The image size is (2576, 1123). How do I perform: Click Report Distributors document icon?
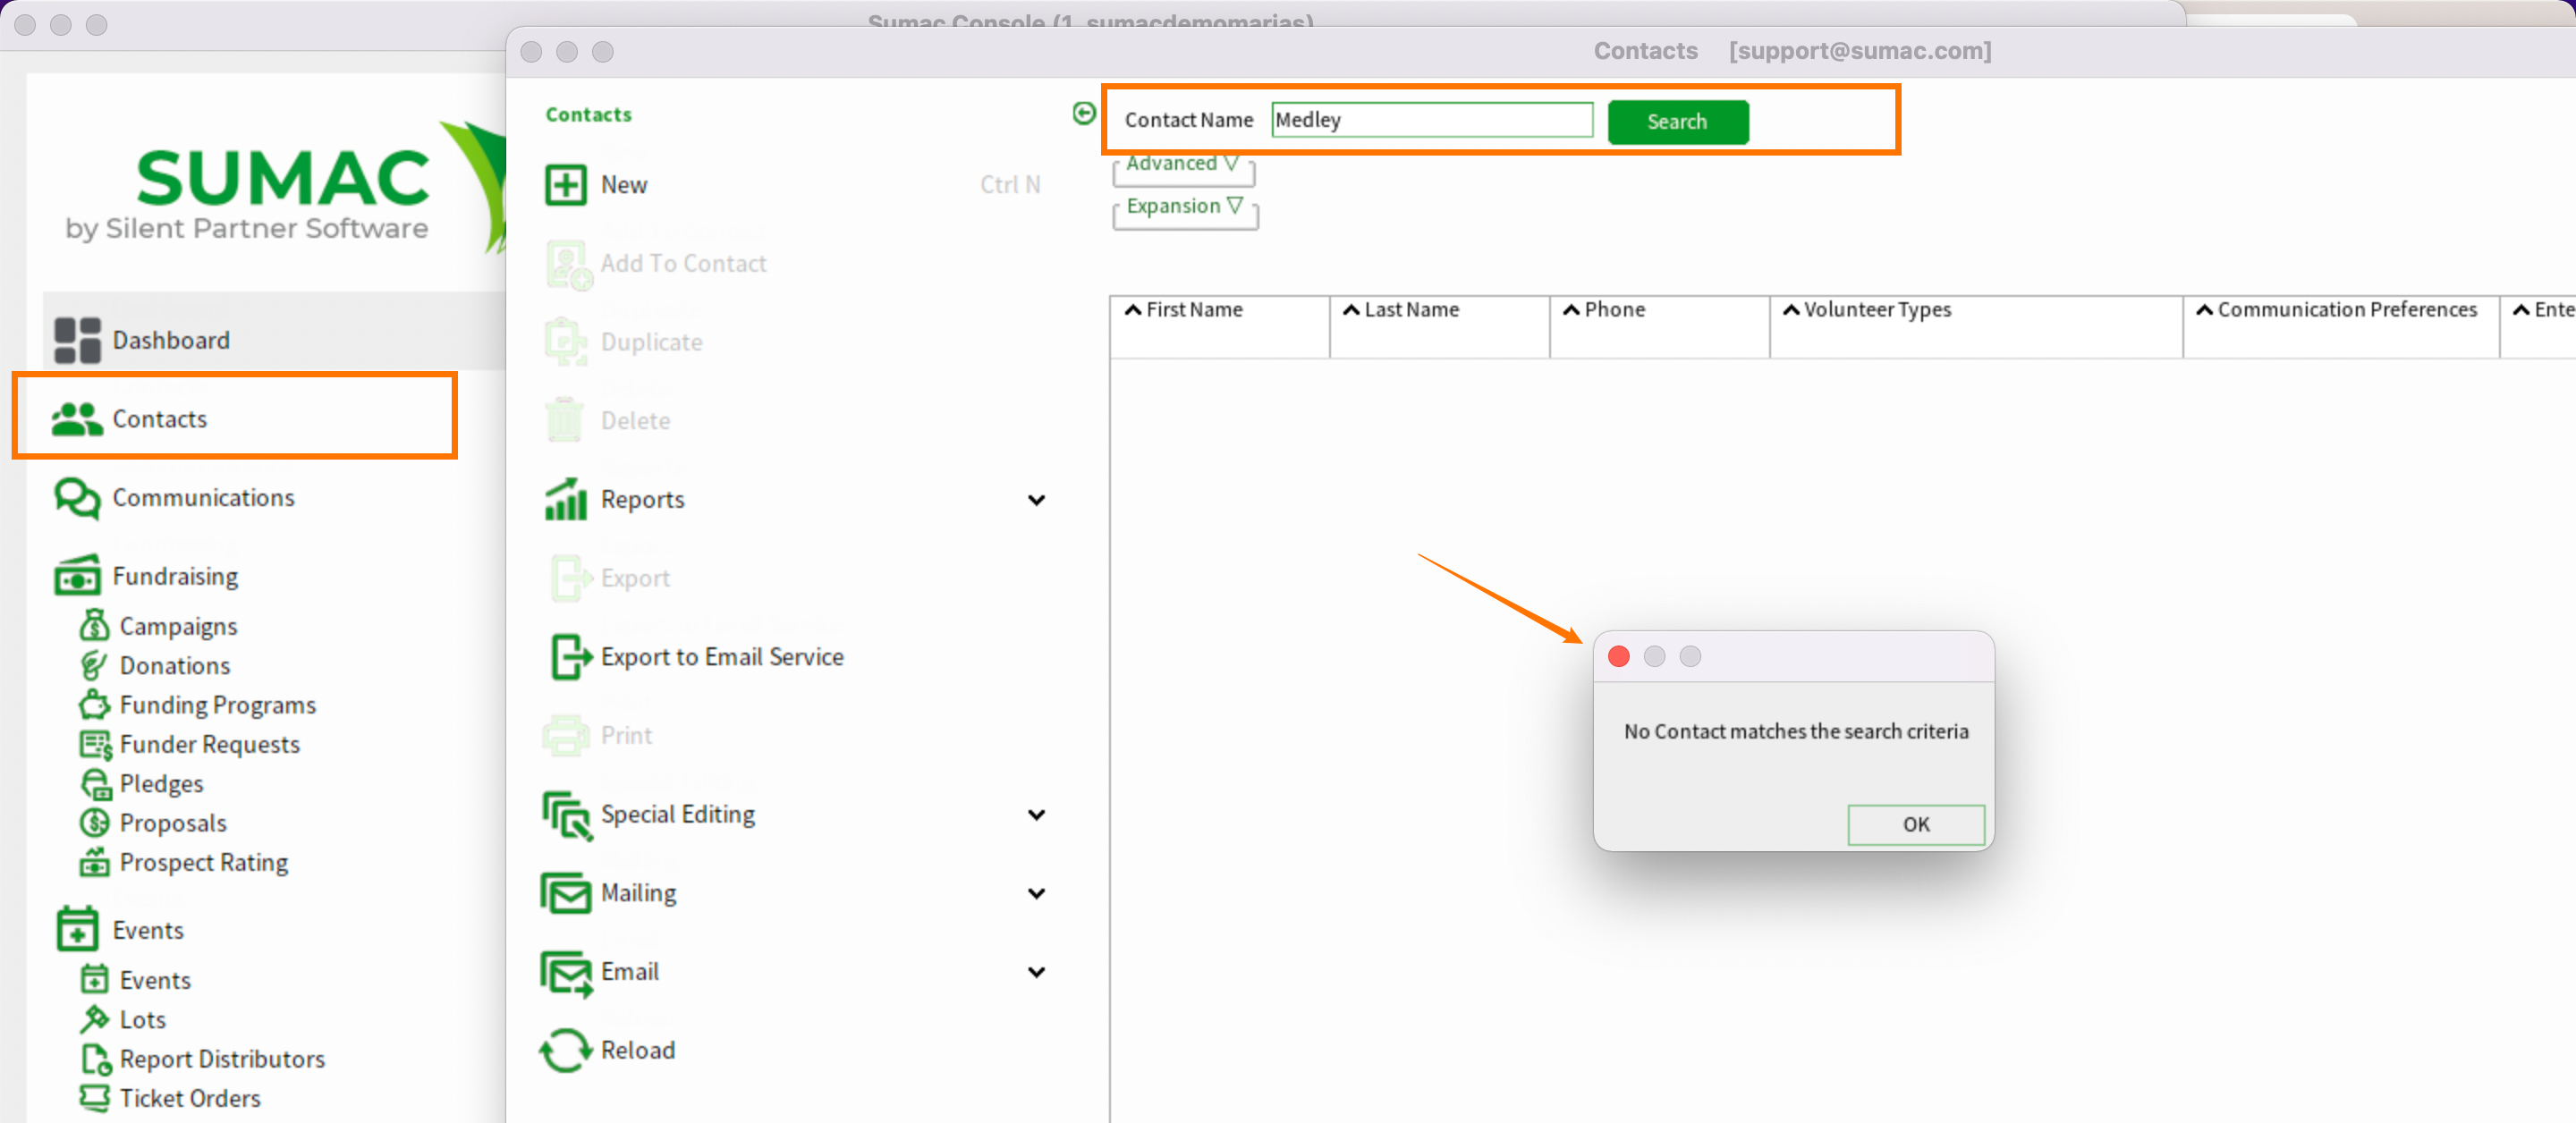[x=95, y=1059]
